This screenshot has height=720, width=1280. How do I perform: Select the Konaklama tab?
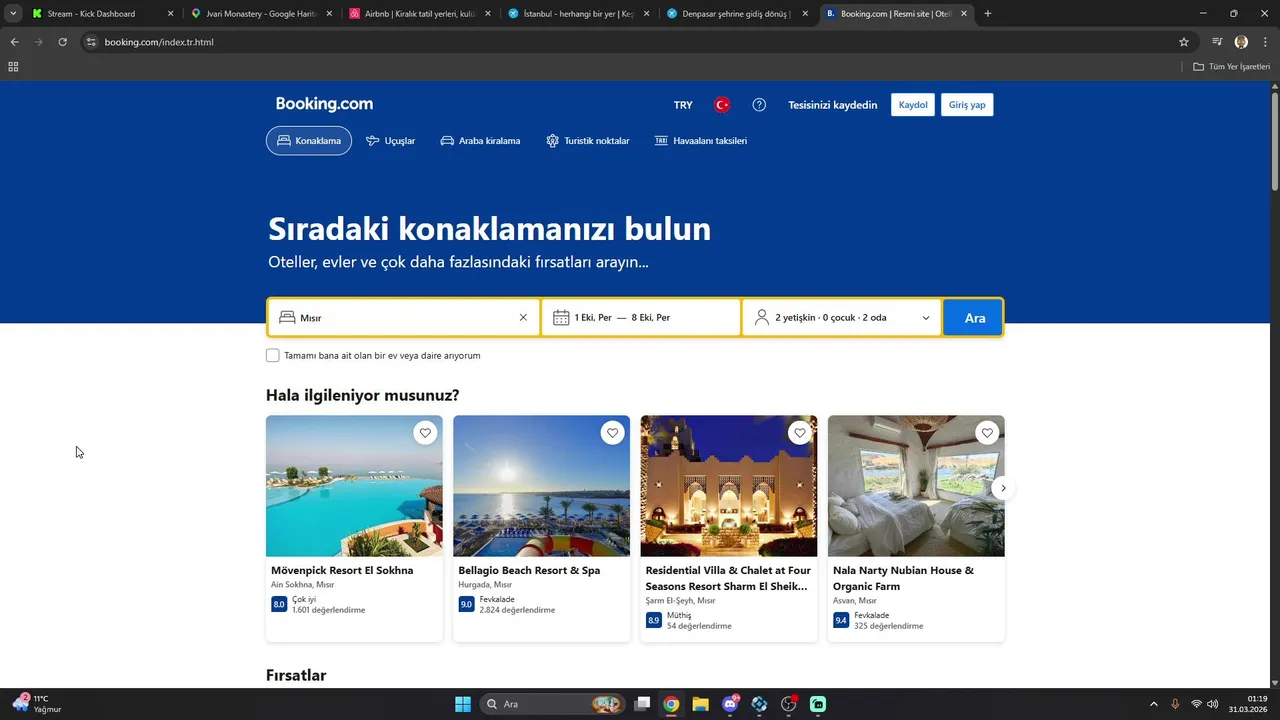309,141
